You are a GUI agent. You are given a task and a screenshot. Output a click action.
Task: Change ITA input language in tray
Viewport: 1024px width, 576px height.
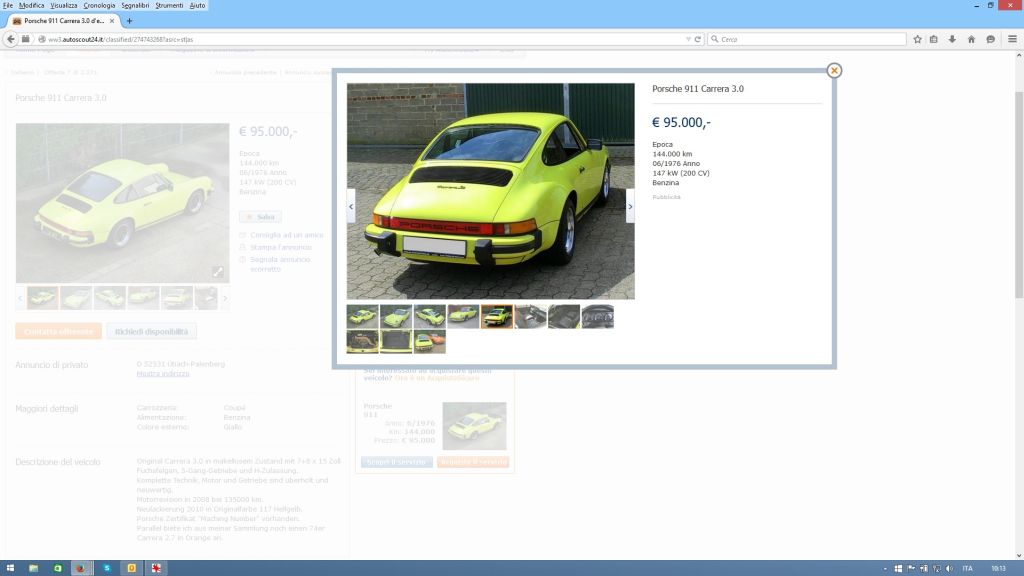click(x=967, y=569)
